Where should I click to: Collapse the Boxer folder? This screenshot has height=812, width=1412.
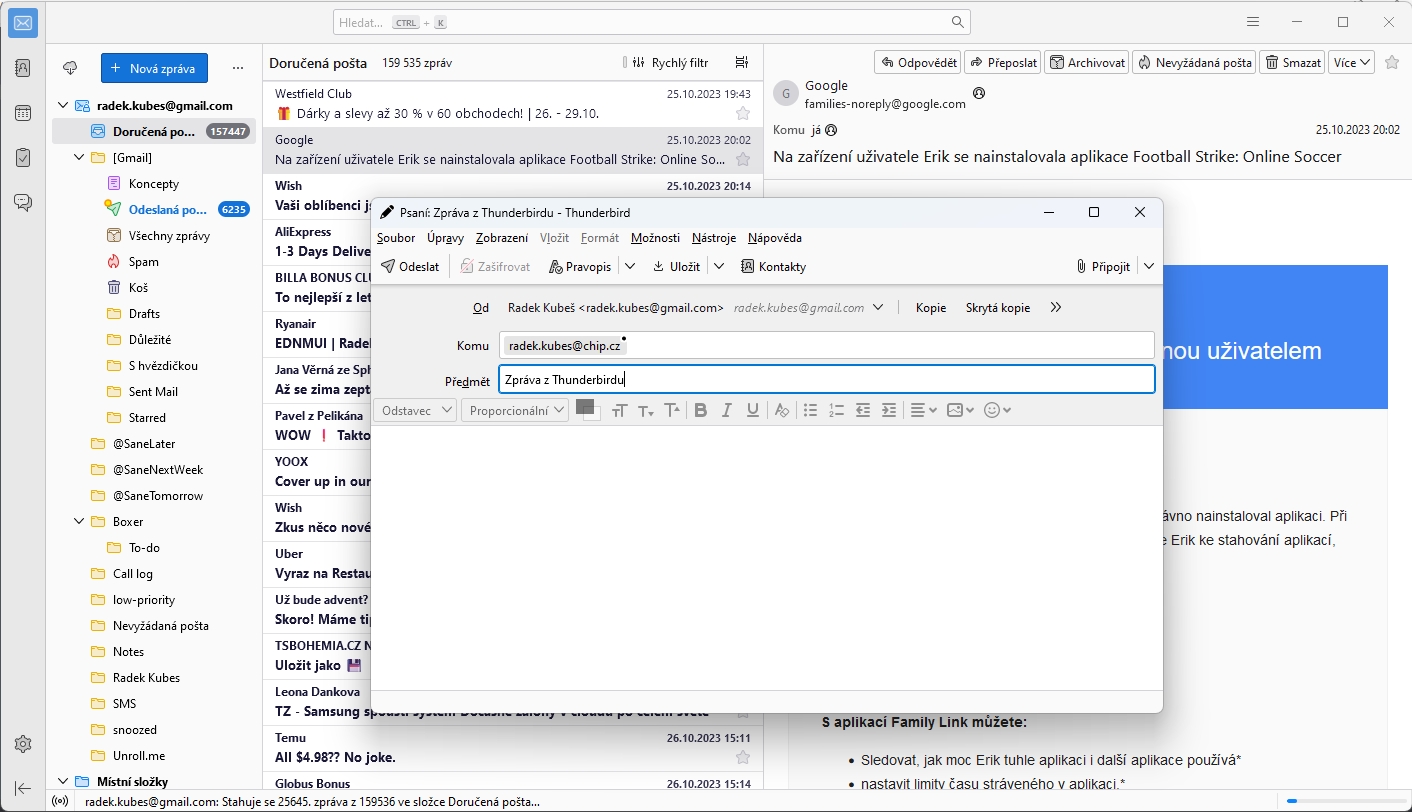pos(80,522)
